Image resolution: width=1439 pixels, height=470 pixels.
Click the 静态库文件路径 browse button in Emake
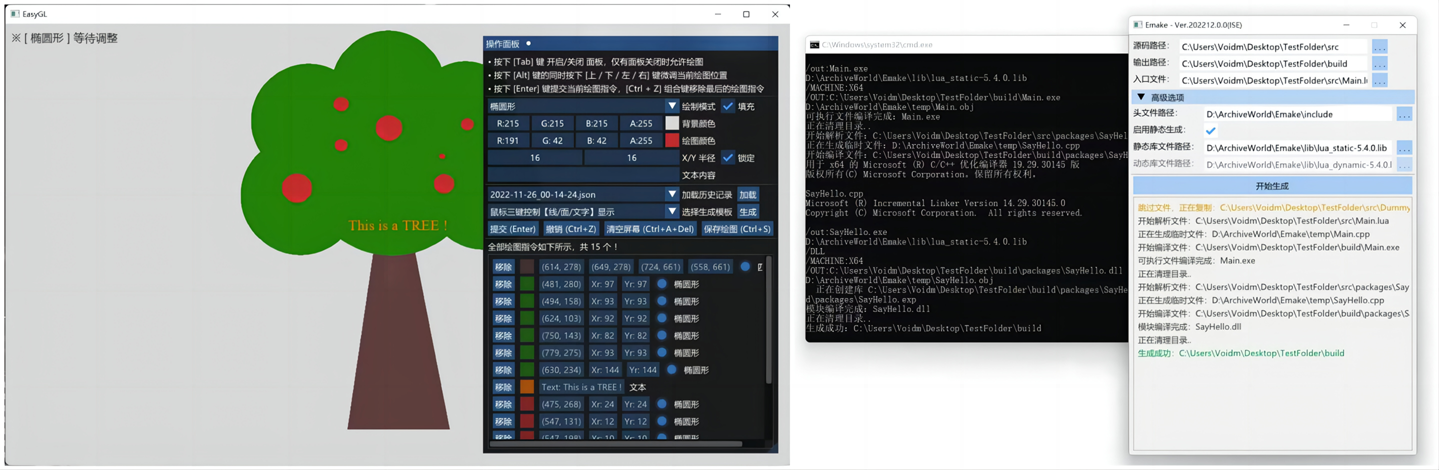(1404, 148)
